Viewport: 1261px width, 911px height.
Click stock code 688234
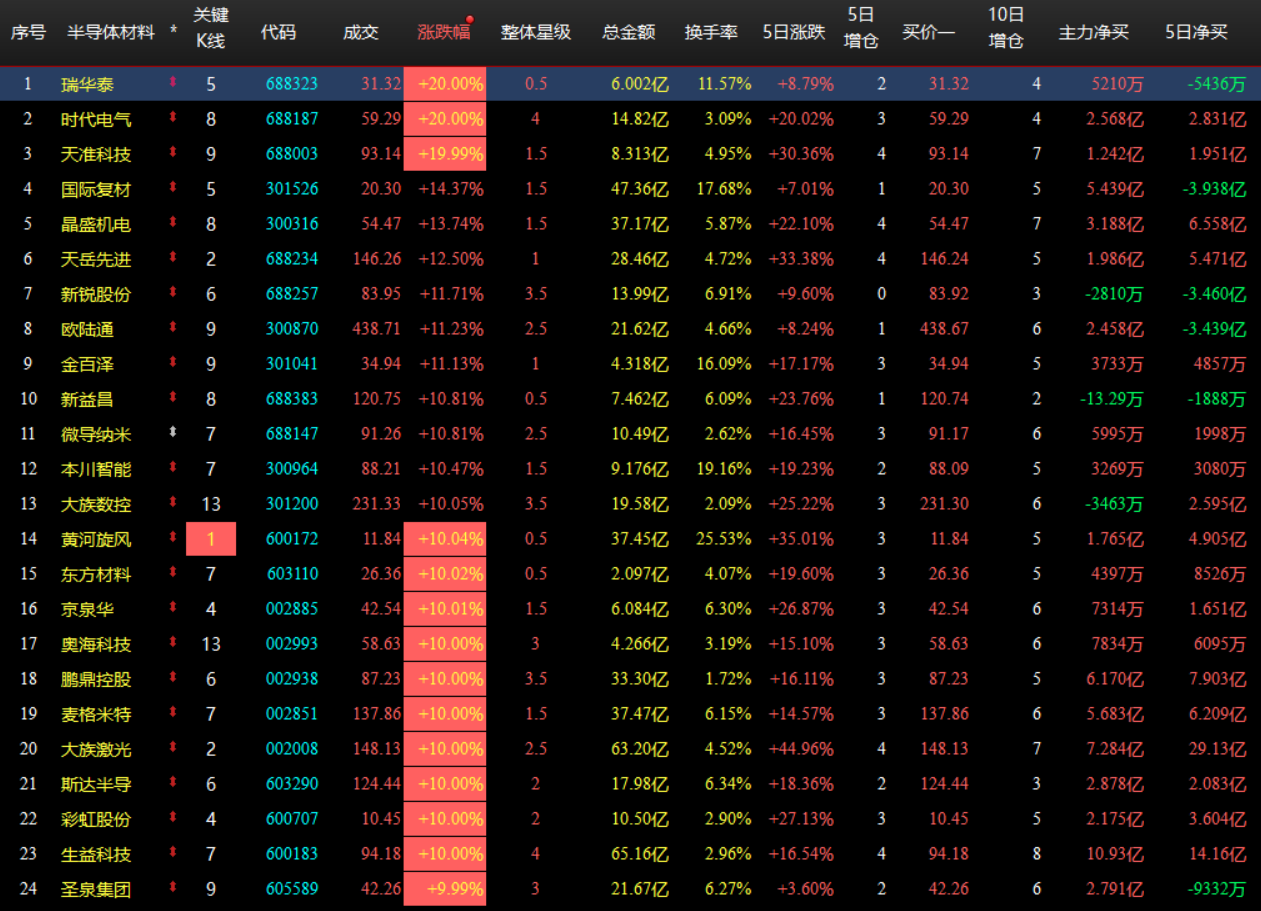pos(292,259)
